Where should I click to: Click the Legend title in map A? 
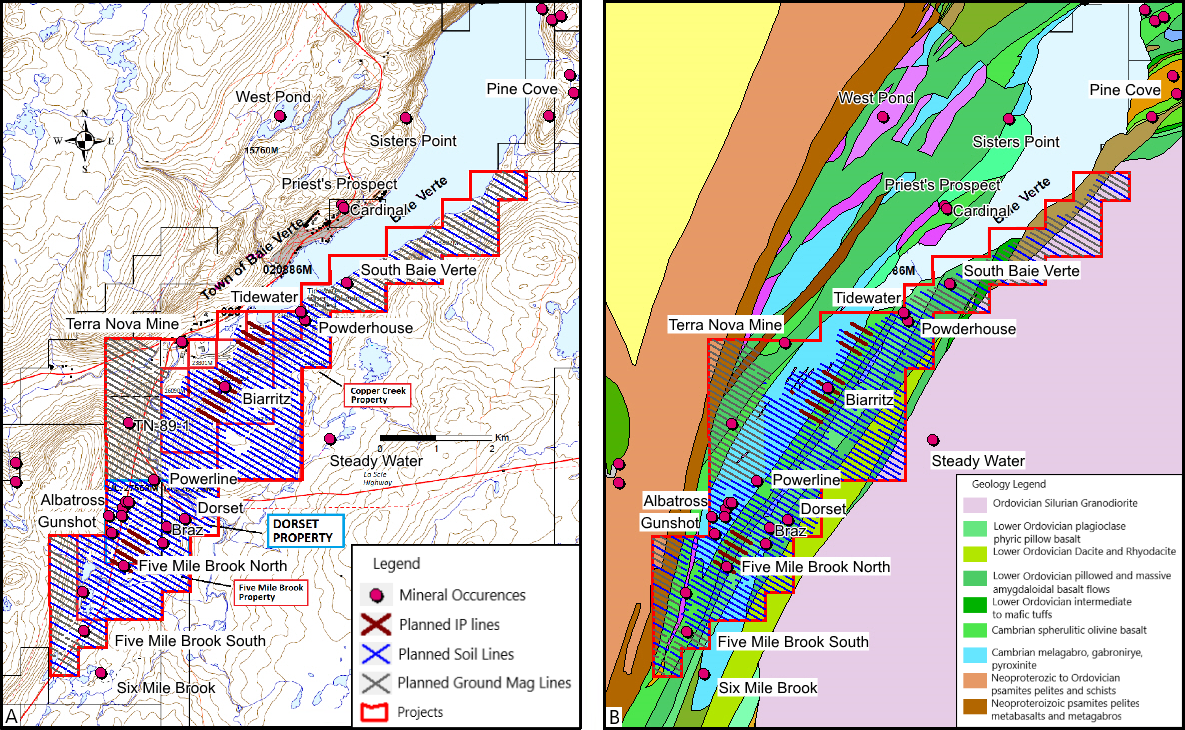[396, 564]
